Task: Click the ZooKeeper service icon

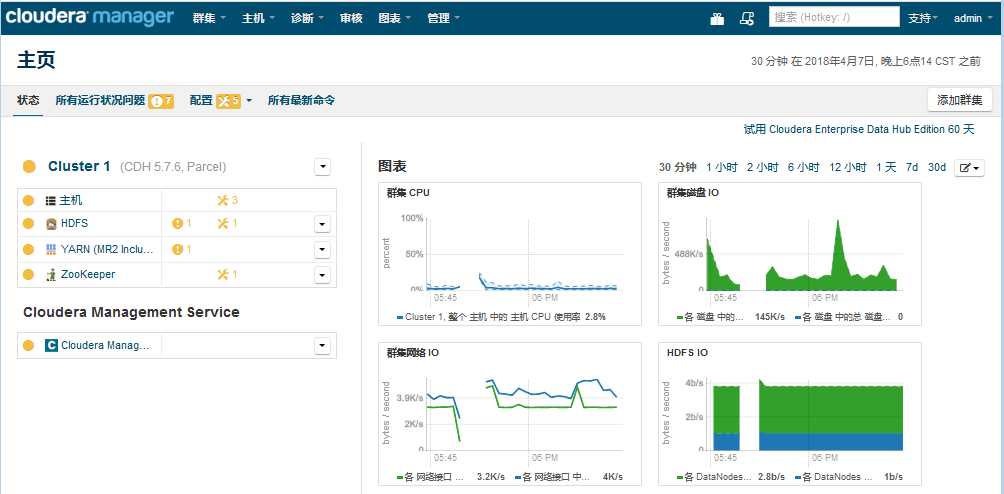Action: pos(51,275)
